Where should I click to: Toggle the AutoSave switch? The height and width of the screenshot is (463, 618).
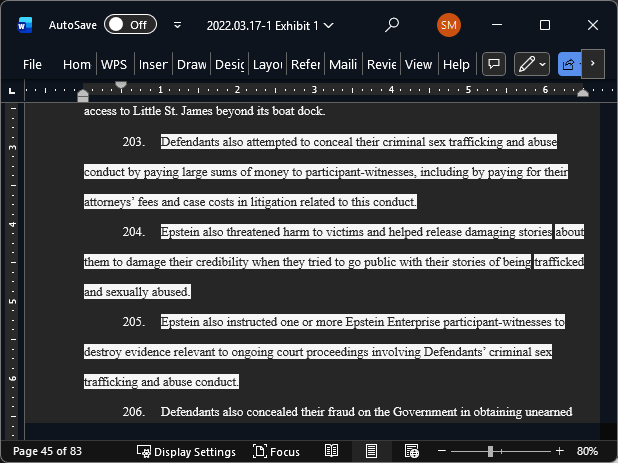coord(130,25)
